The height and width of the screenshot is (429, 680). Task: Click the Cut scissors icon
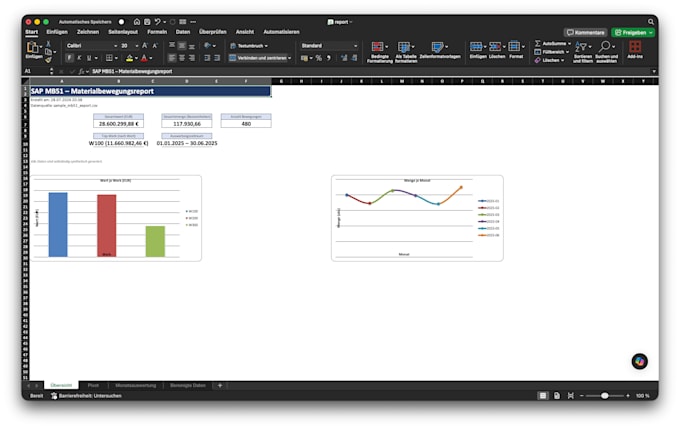pos(48,44)
